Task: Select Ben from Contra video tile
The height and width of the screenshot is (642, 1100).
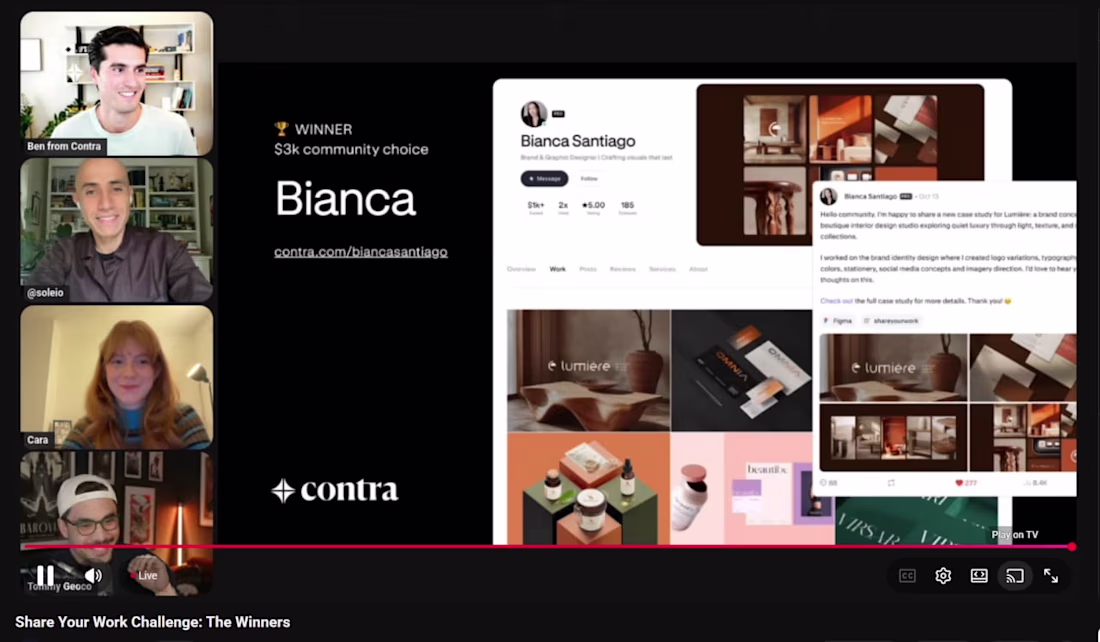Action: coord(116,83)
